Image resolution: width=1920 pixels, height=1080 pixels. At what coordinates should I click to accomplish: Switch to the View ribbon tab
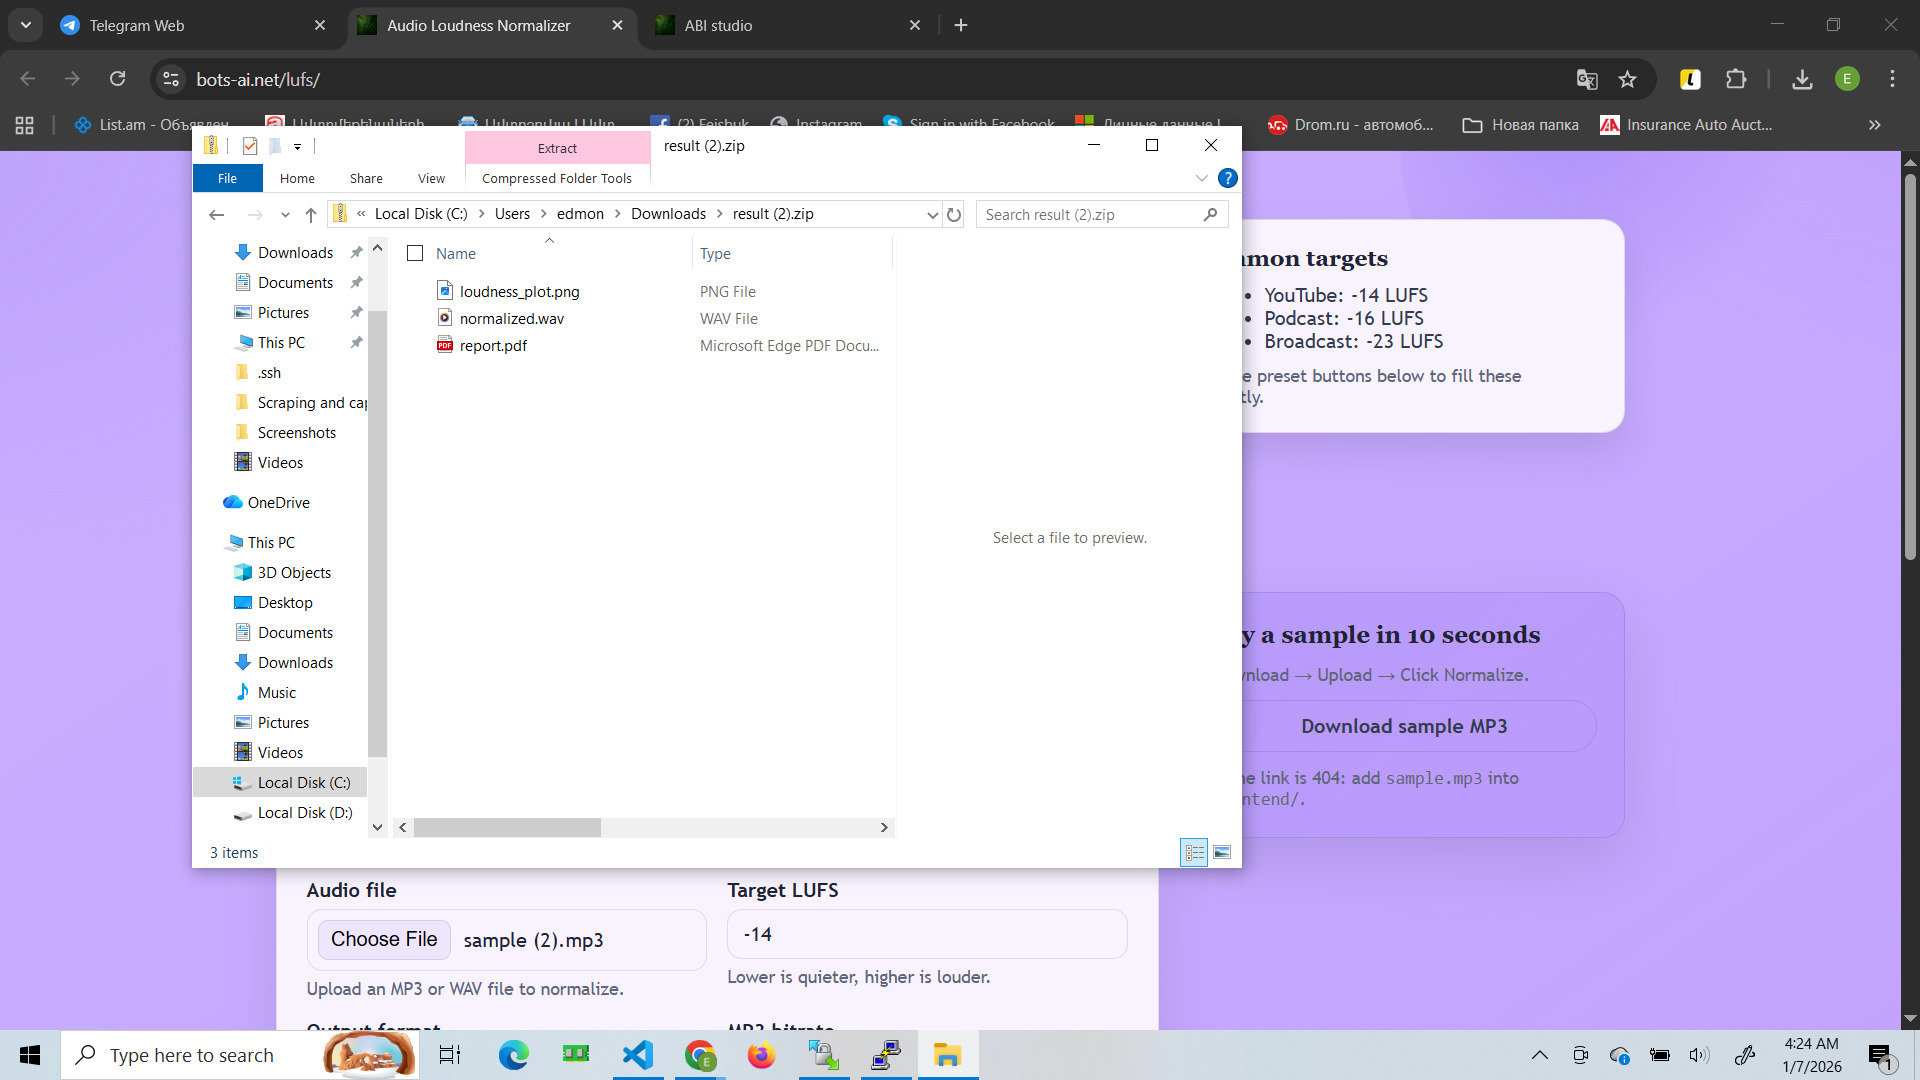[431, 178]
